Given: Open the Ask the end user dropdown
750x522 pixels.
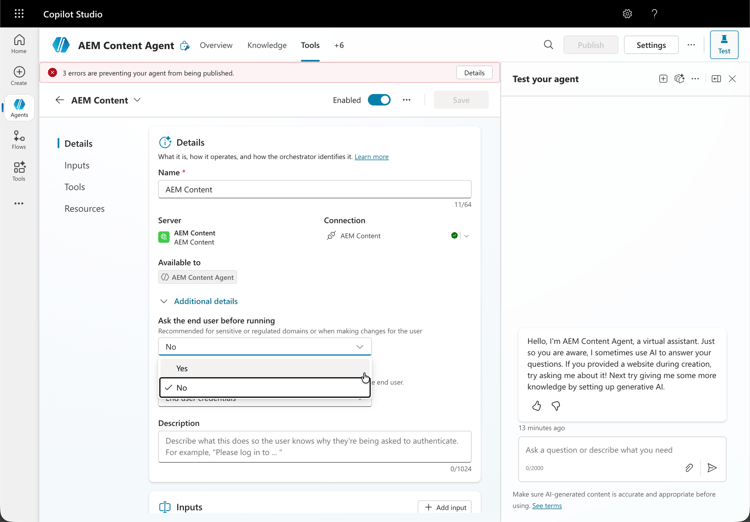Looking at the screenshot, I should [265, 347].
